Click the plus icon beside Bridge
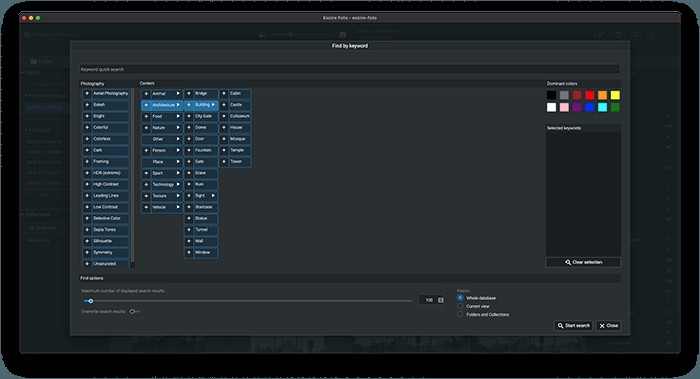This screenshot has height=379, width=700. (x=189, y=94)
